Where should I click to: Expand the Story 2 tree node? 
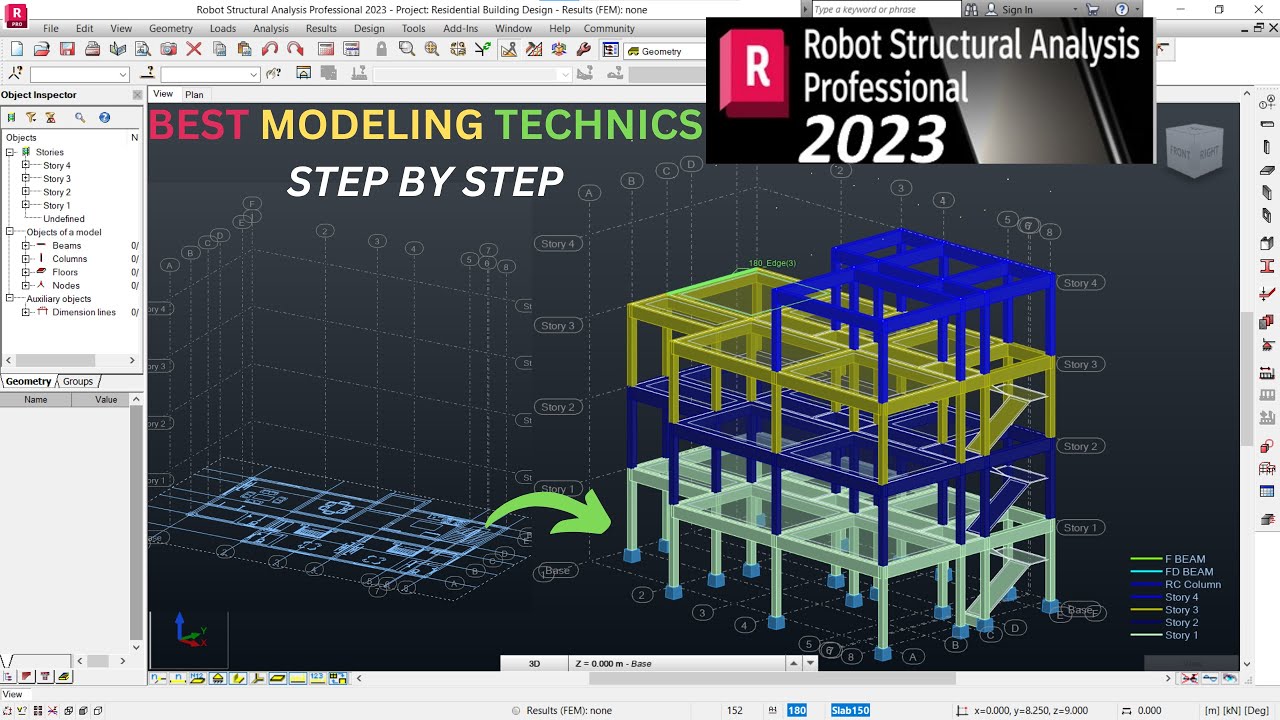coord(26,192)
